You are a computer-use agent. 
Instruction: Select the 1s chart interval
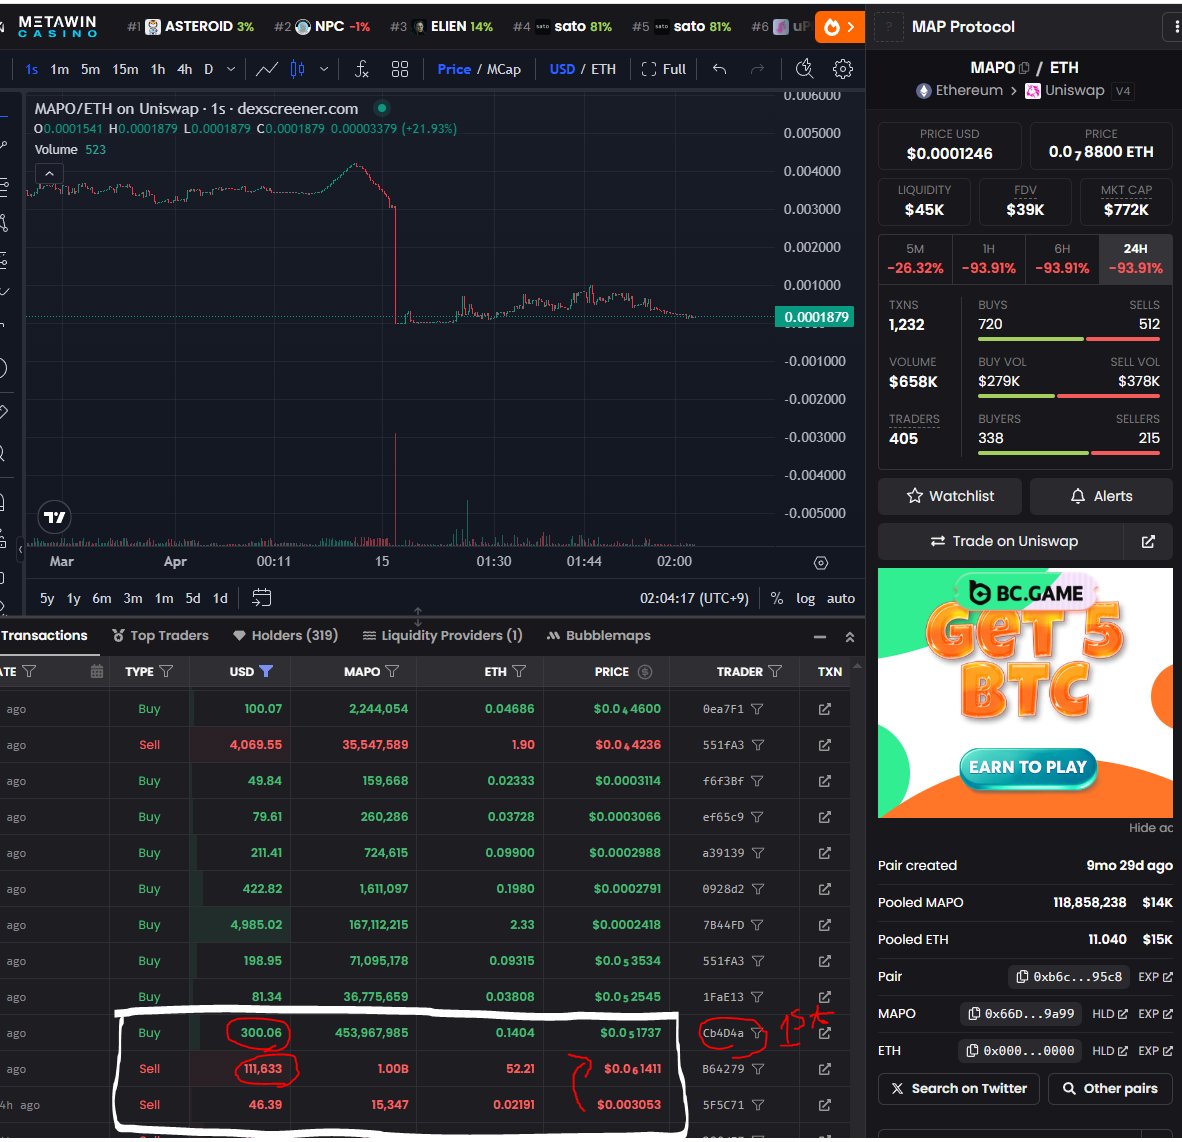[32, 69]
